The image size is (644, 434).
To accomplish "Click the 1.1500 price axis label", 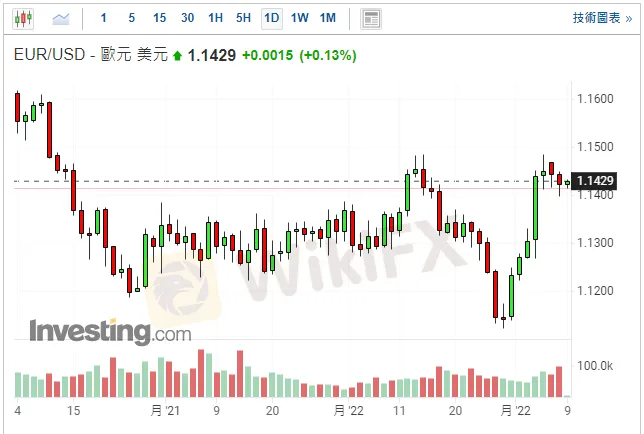I will [x=595, y=147].
